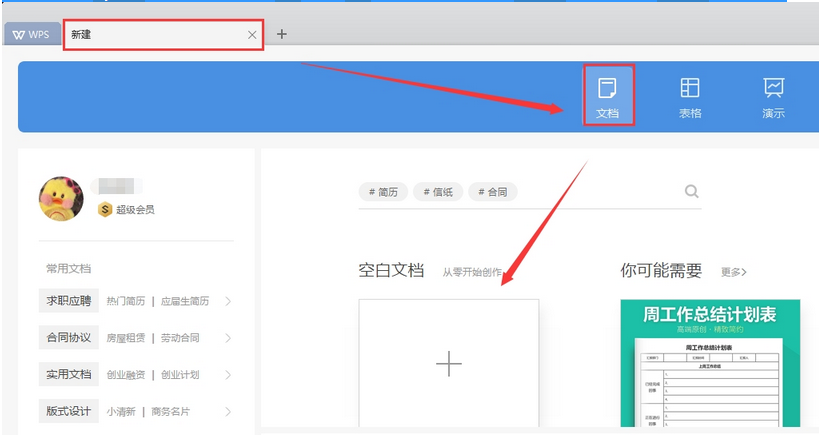Open the 周工作总结计划表 template
Viewport: 819px width, 435px height.
(710, 365)
